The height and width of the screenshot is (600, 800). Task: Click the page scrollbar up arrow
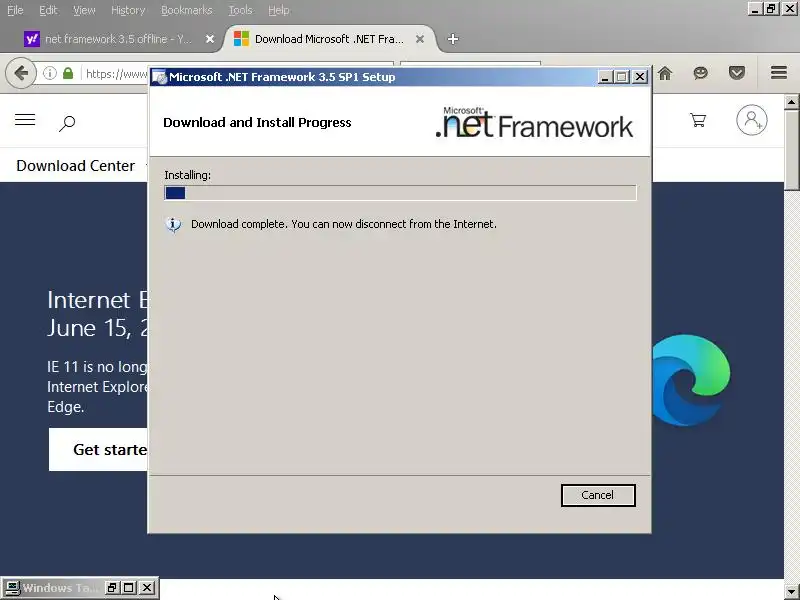point(791,103)
